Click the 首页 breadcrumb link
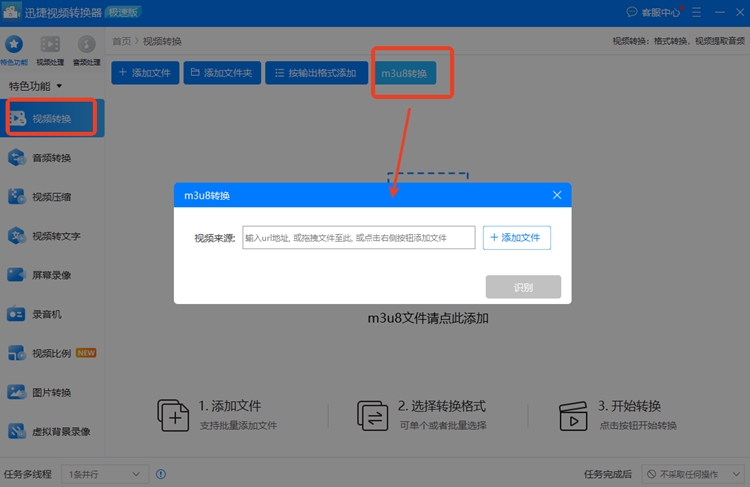The image size is (750, 487). point(121,41)
